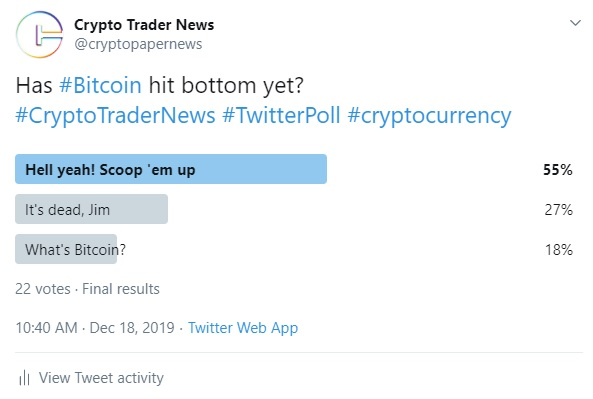Screen dimensions: 593x399
Task: Click the 22 votes final results text
Action: pos(87,289)
